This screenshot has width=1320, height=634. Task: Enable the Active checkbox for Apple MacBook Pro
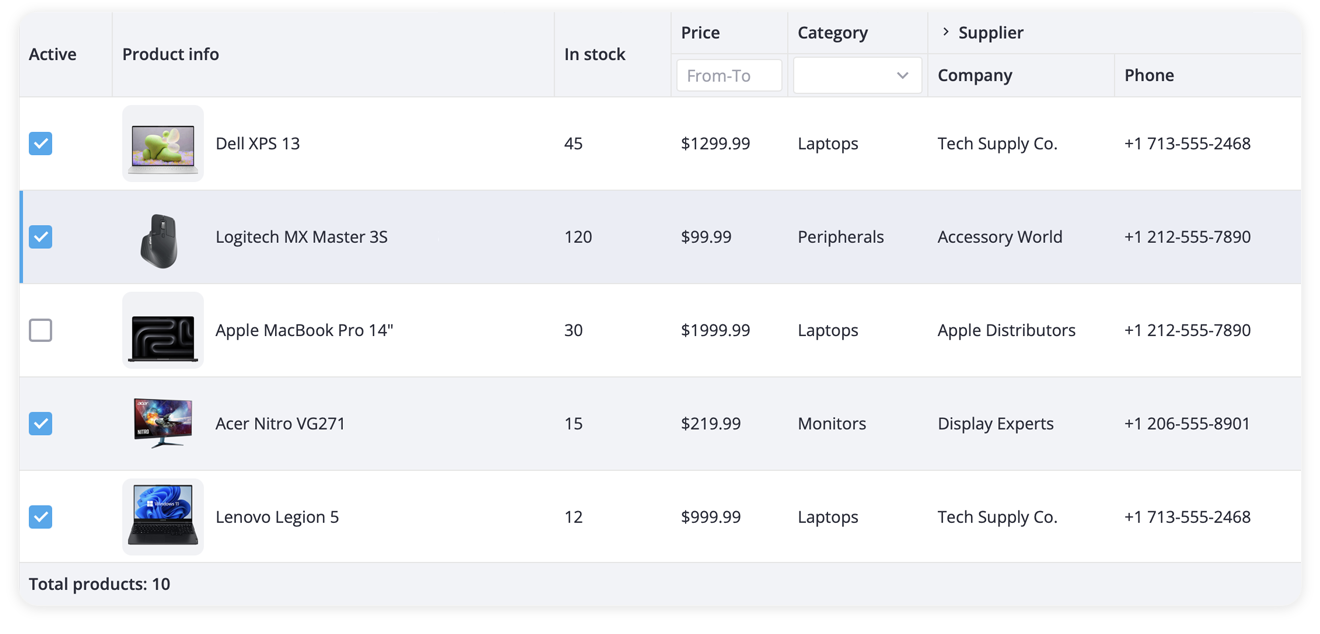40,330
